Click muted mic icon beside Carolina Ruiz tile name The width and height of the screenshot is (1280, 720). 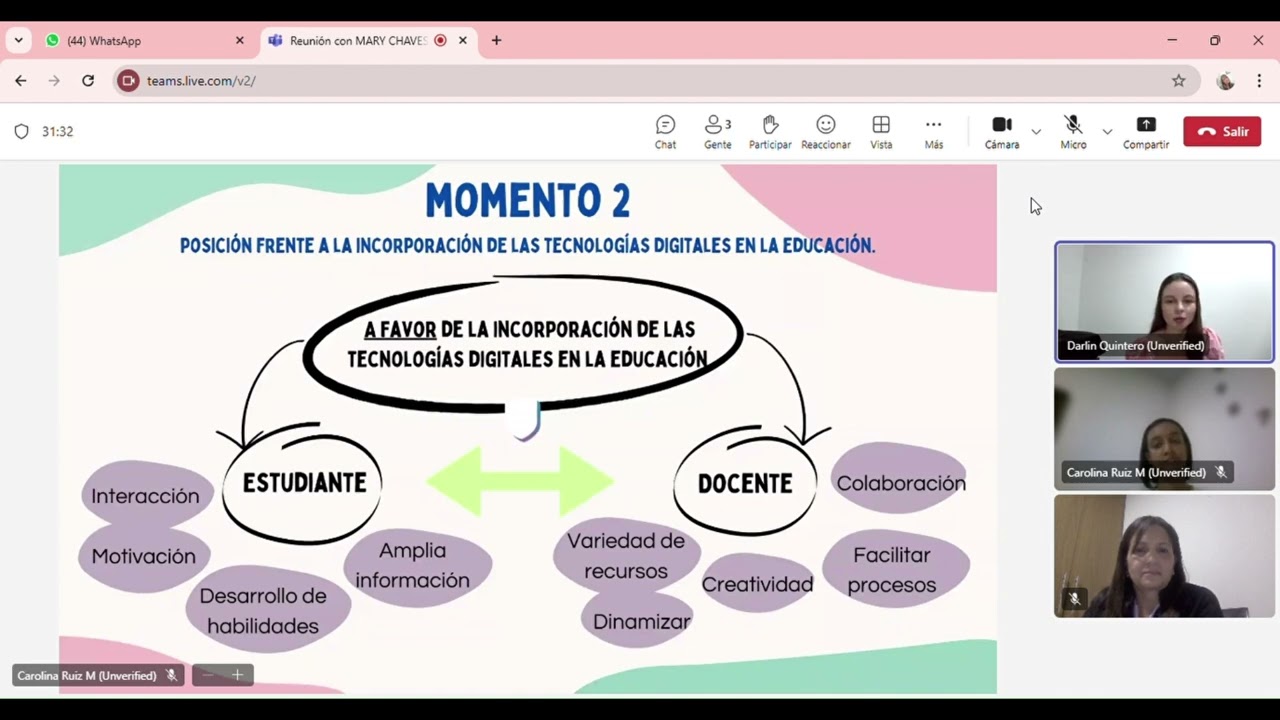pyautogui.click(x=1220, y=472)
